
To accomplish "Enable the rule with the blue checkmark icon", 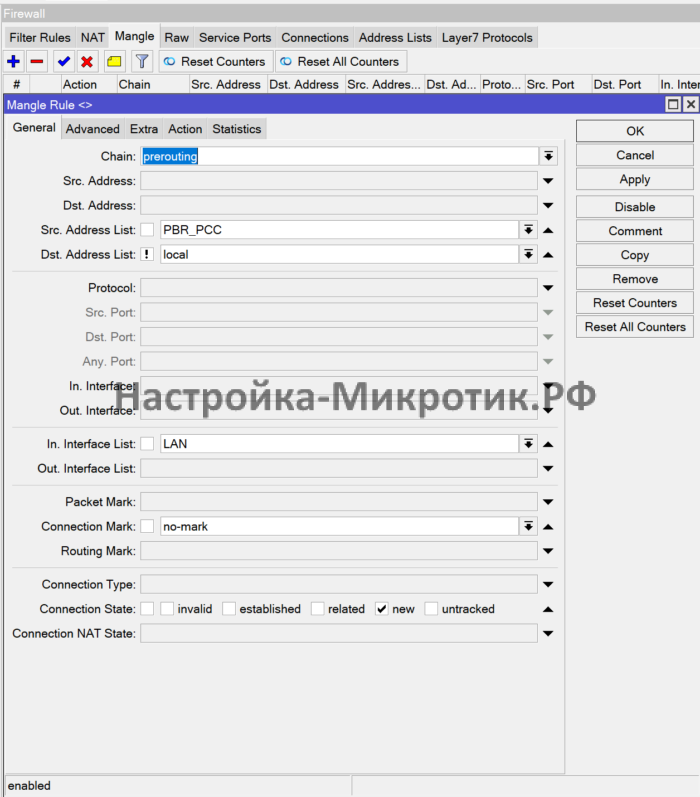I will coord(64,62).
